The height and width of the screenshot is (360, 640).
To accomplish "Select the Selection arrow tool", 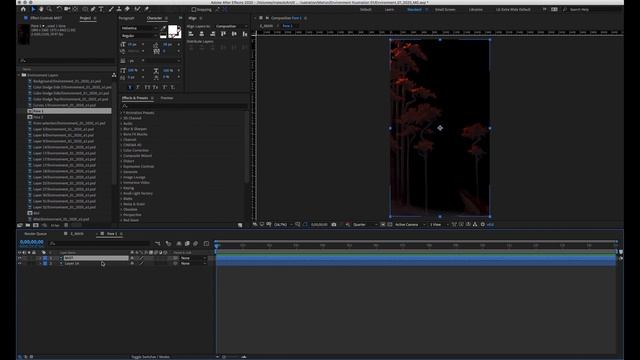I will [x=33, y=9].
